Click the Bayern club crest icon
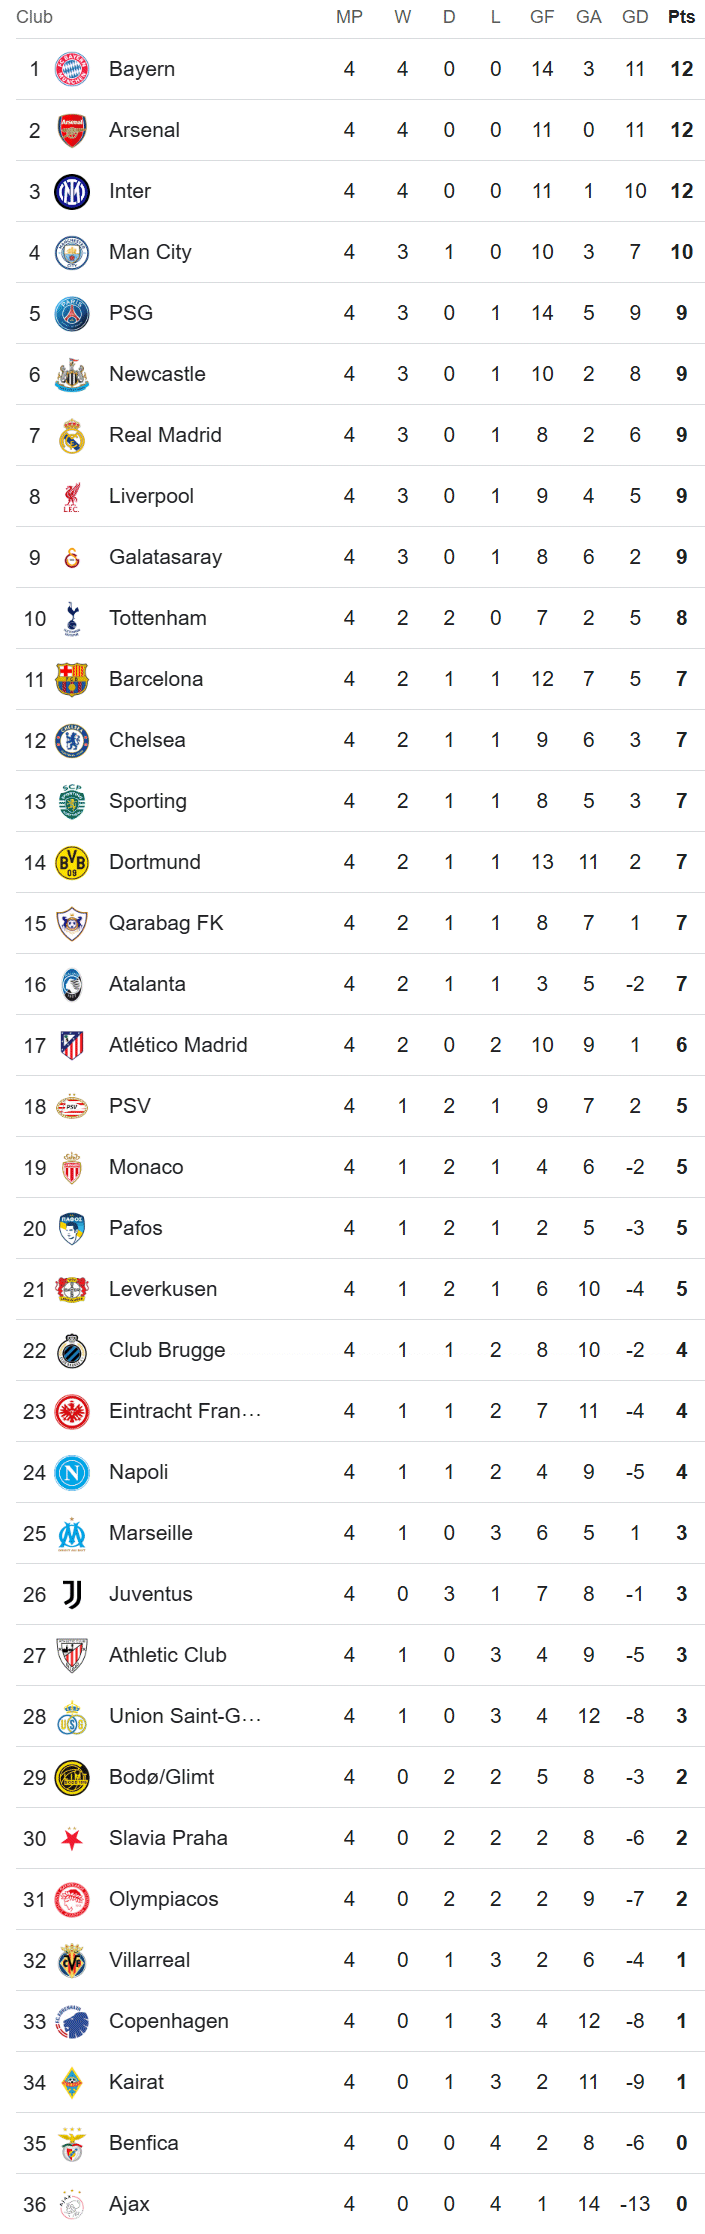 click(72, 69)
